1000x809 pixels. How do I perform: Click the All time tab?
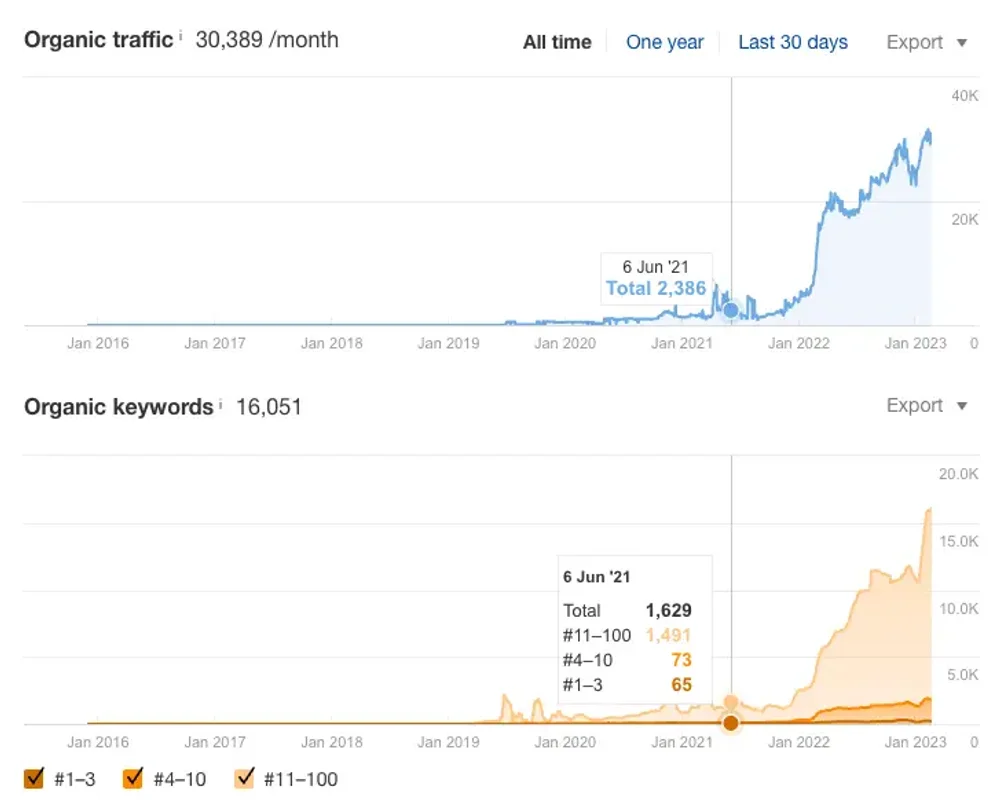point(557,42)
